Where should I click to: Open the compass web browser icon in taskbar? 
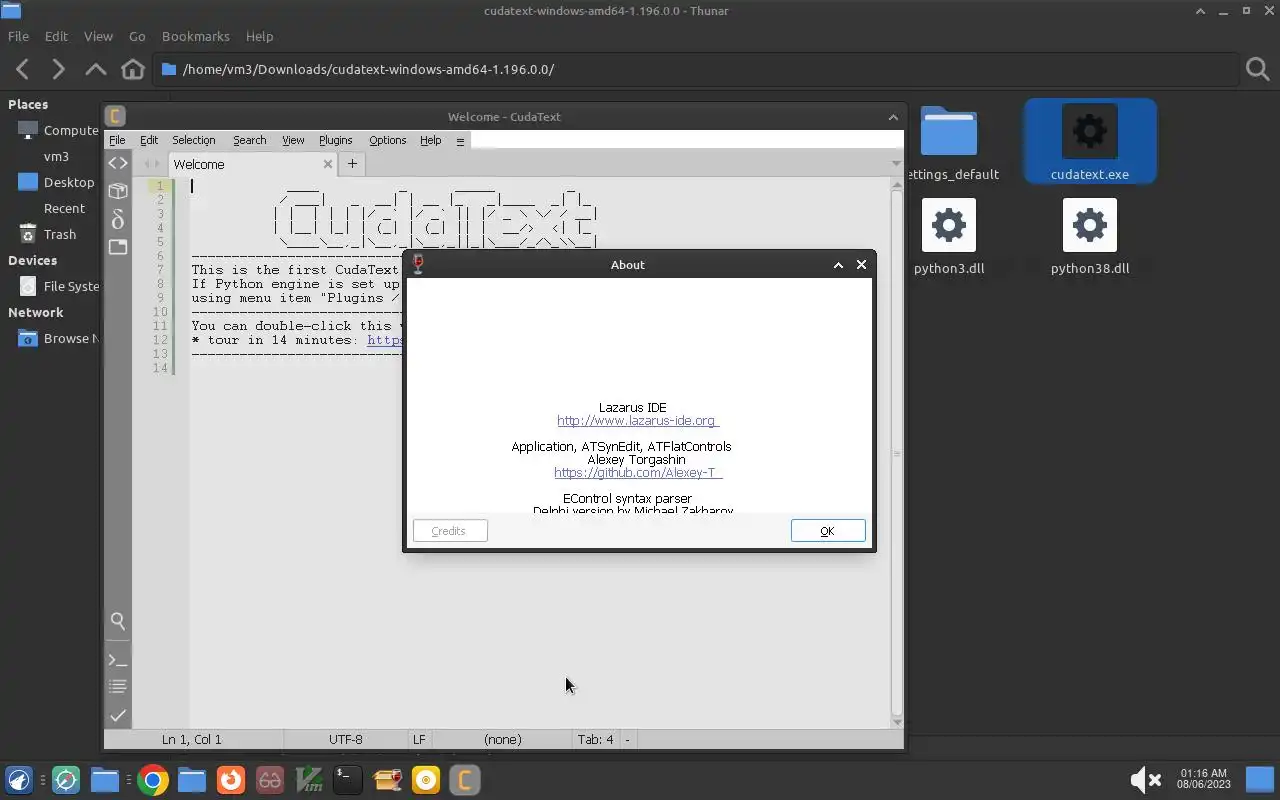point(66,780)
